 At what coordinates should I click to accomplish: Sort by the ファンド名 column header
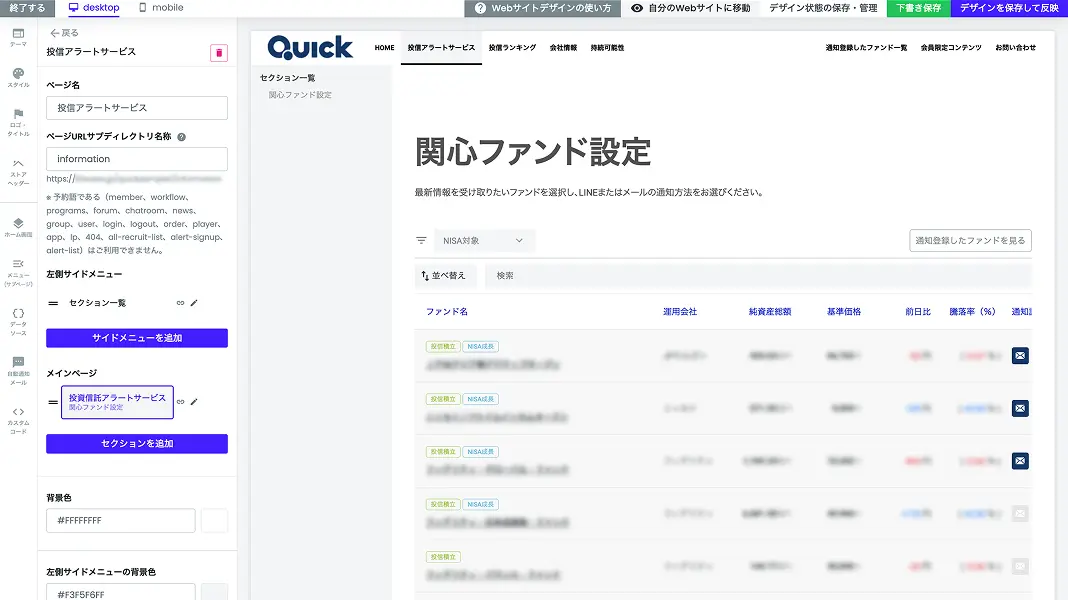point(447,312)
